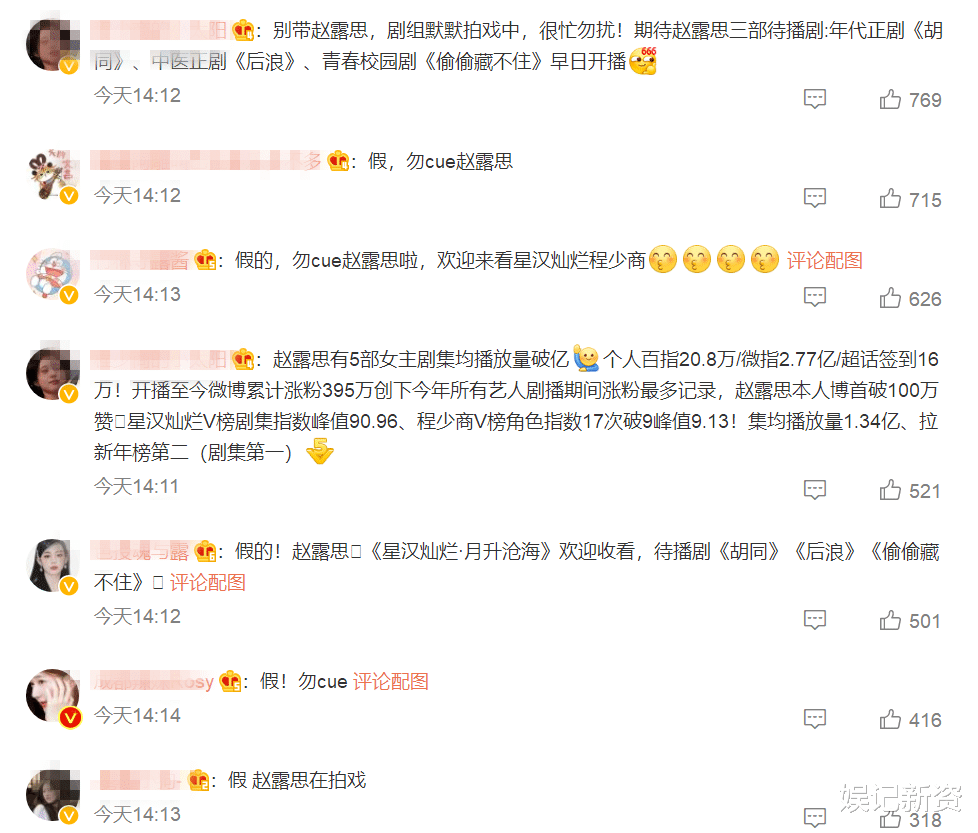The height and width of the screenshot is (833, 978).
Task: Open 评论配图 link in the 星汉灿烂程少商 comment
Action: tap(824, 261)
